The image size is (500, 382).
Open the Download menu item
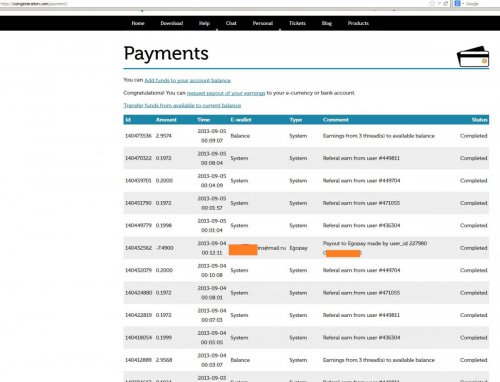coord(172,23)
